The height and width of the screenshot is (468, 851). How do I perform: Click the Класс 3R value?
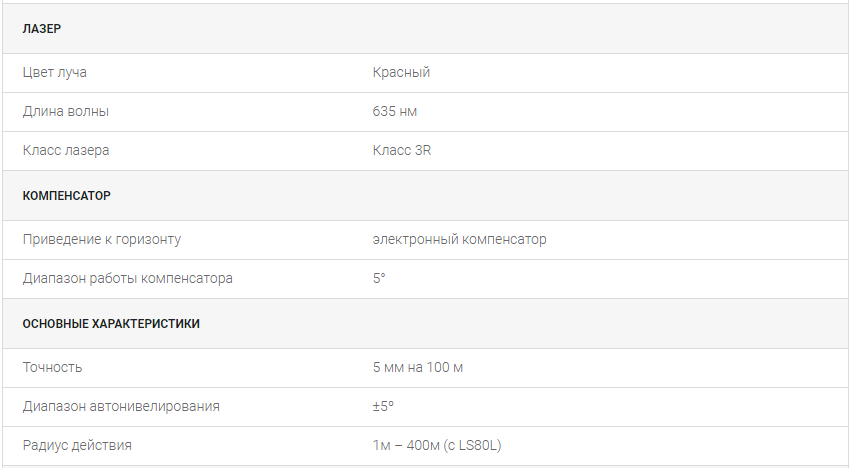click(402, 150)
